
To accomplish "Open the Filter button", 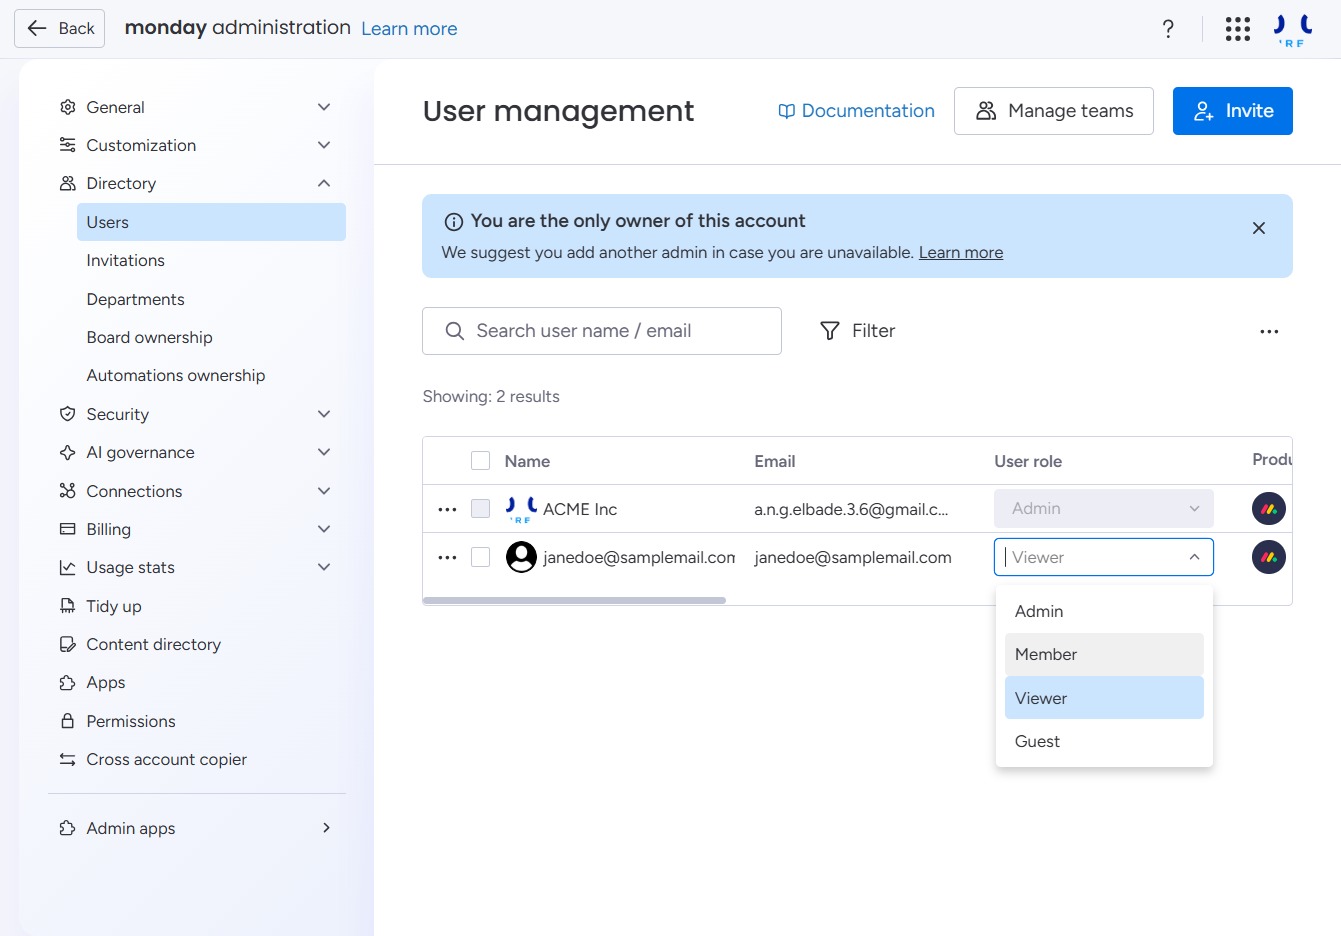I will pos(857,331).
